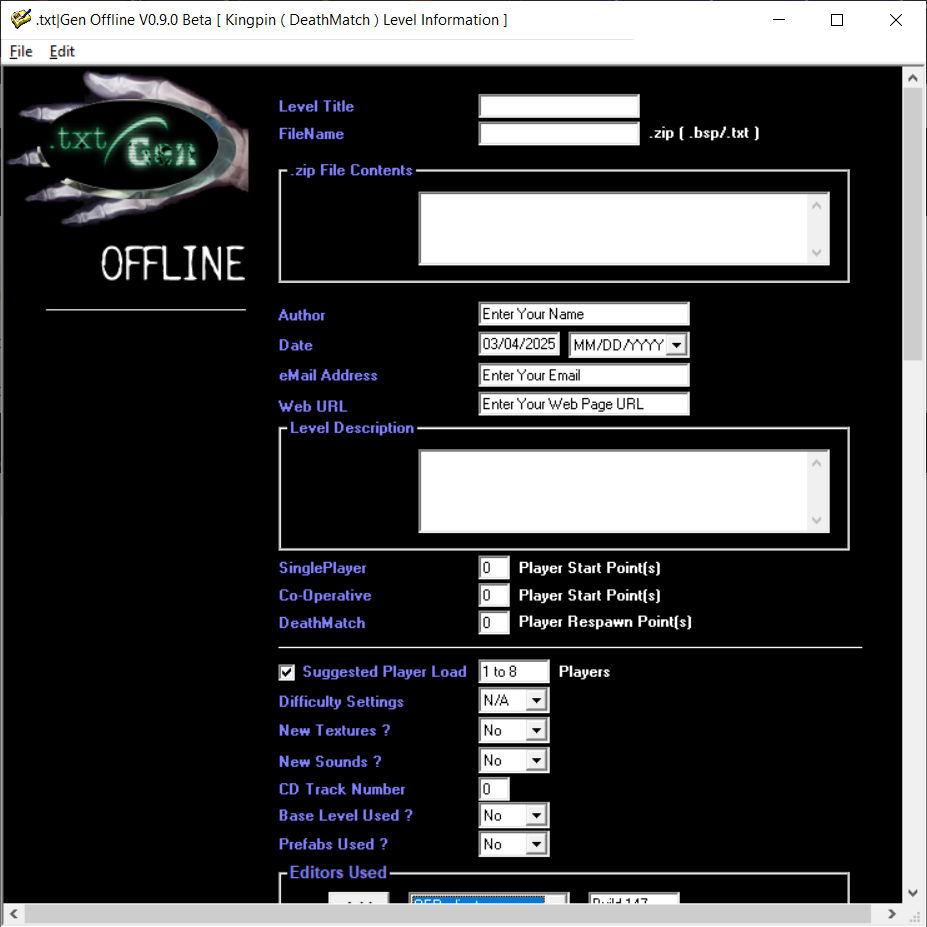Click the app icon in the title bar

coord(20,20)
